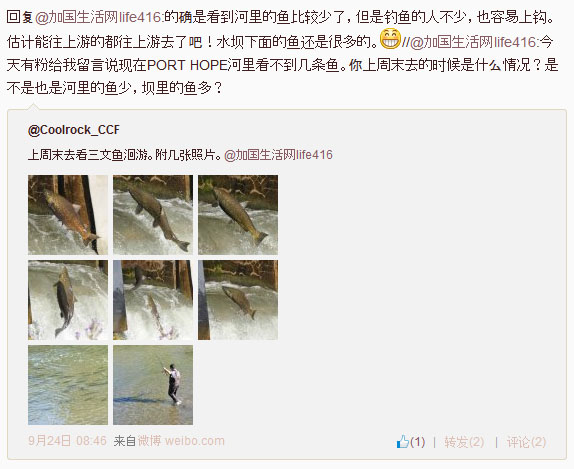Open the @Coolrock_CCF profile link
This screenshot has height=469, width=574.
[x=74, y=130]
